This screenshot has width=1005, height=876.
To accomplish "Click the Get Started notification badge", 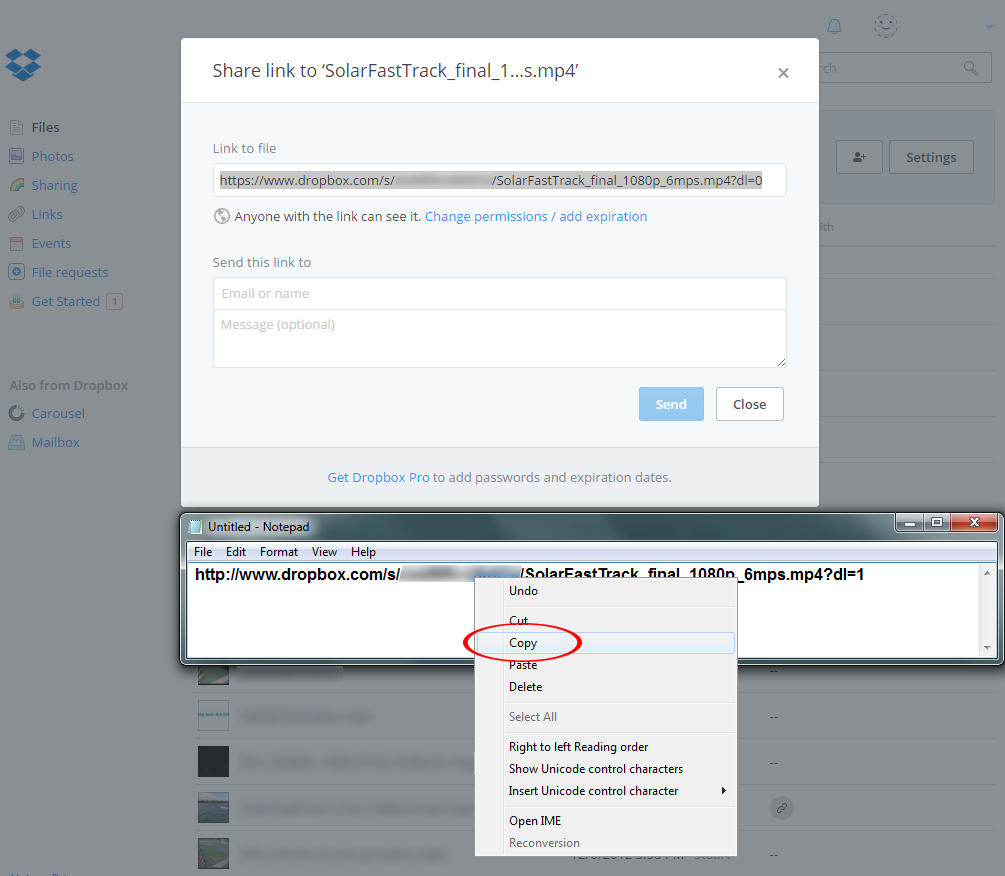I will pos(115,301).
